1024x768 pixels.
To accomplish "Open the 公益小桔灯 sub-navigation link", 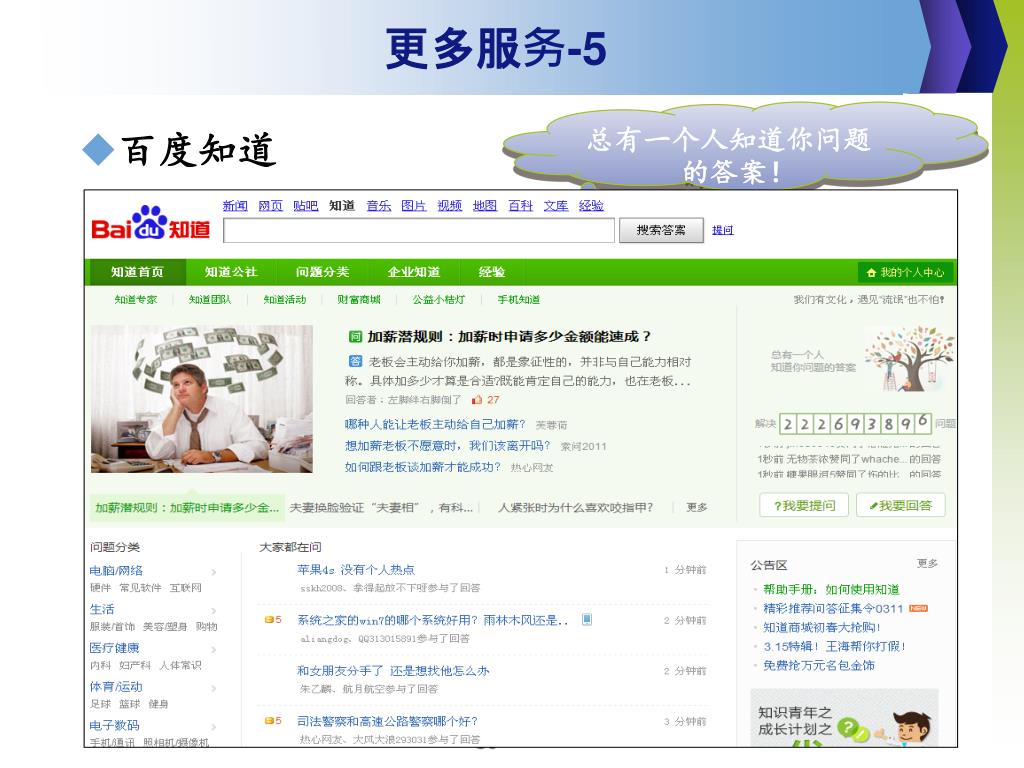I will (439, 300).
